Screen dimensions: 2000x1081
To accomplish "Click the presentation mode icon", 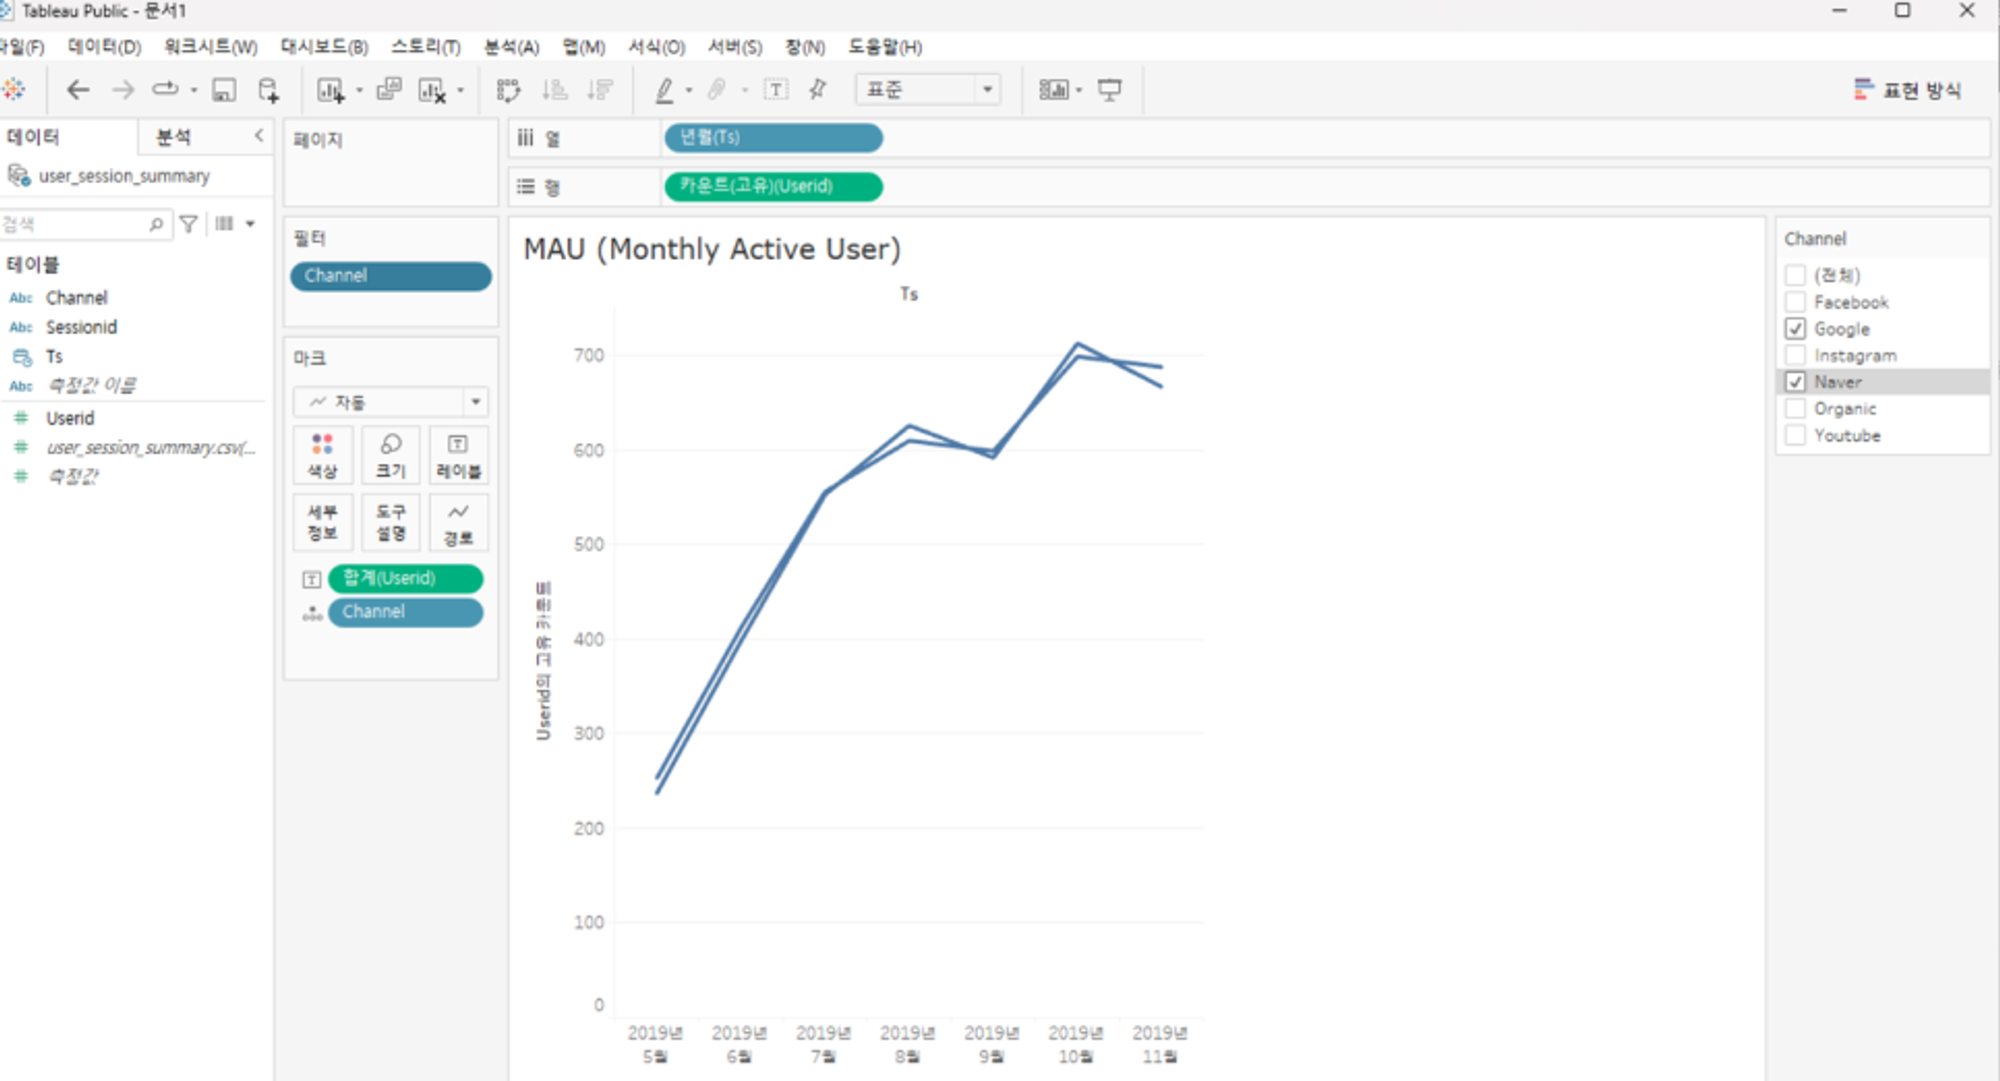I will (1109, 90).
